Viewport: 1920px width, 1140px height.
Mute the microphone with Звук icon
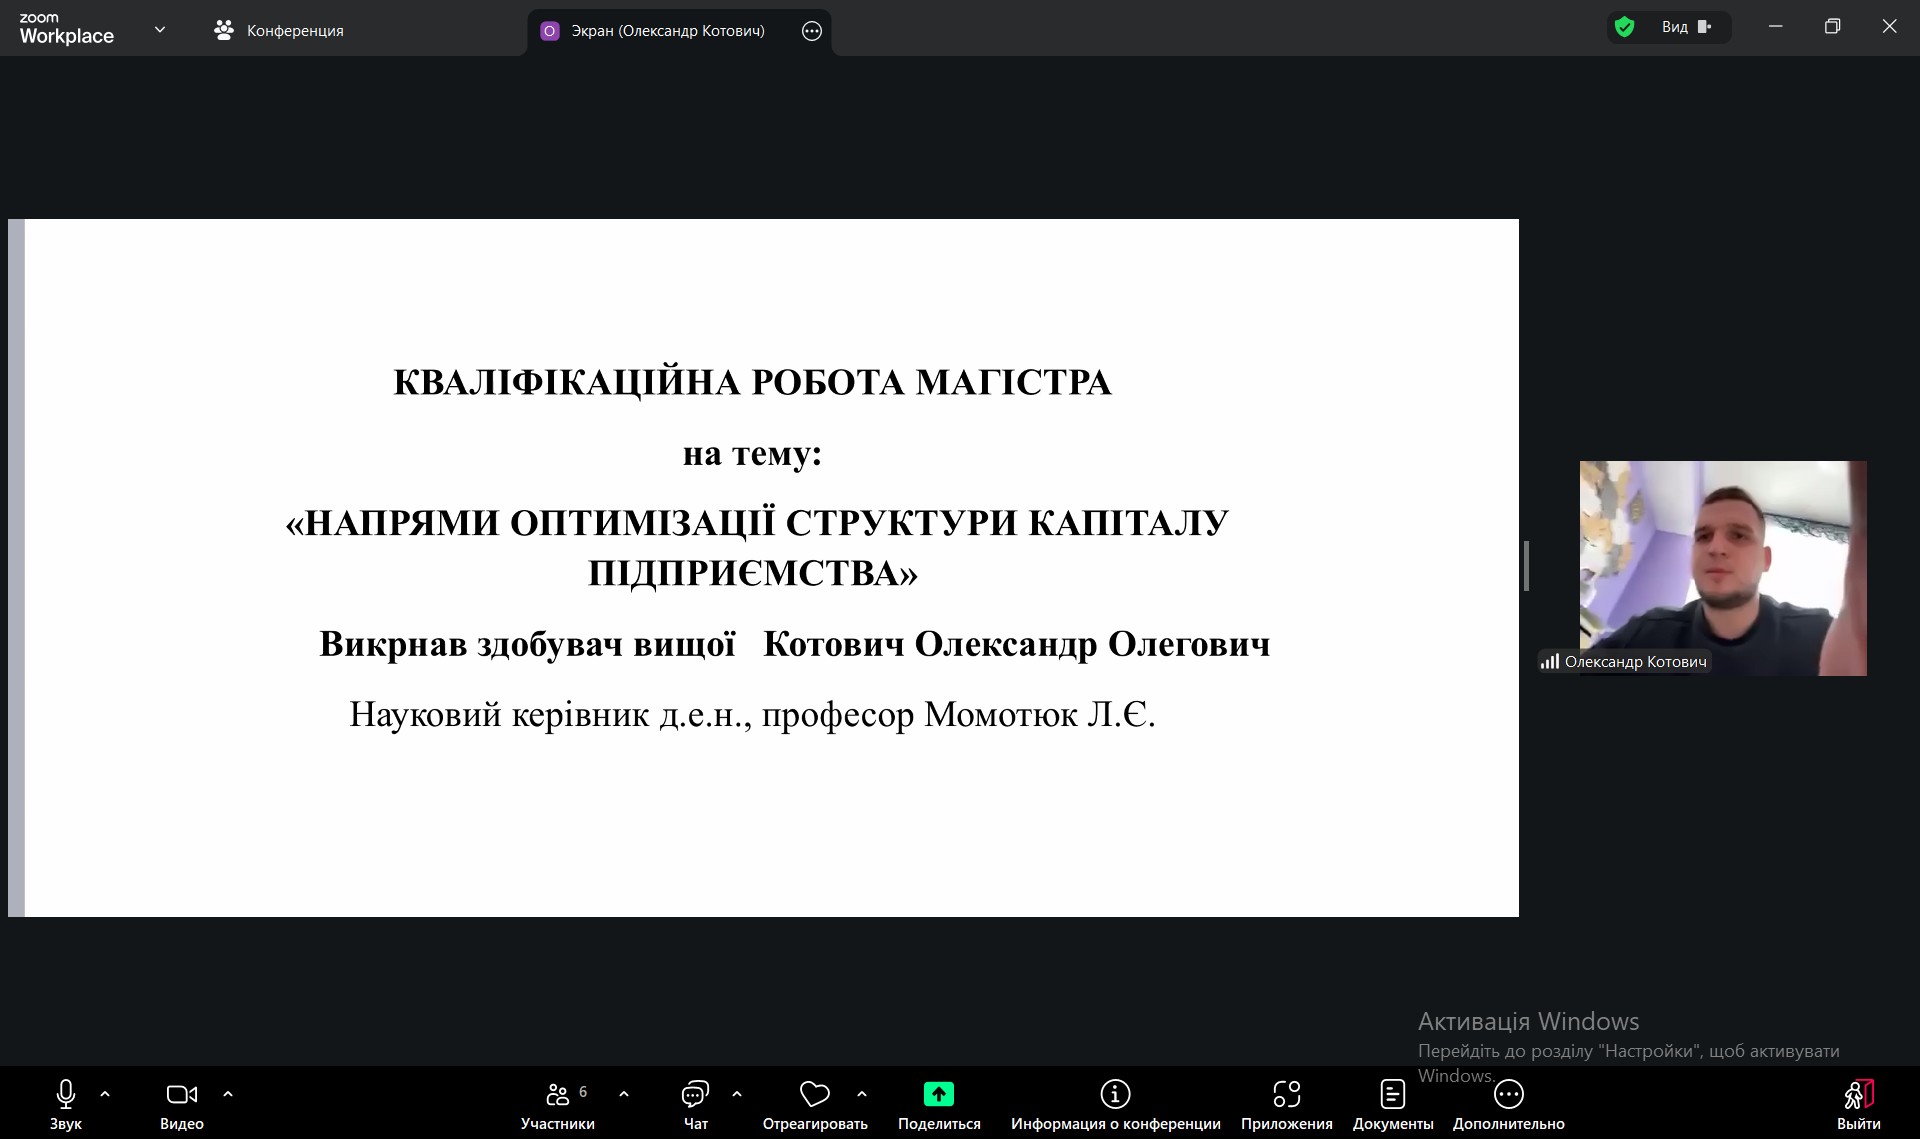(x=66, y=1095)
